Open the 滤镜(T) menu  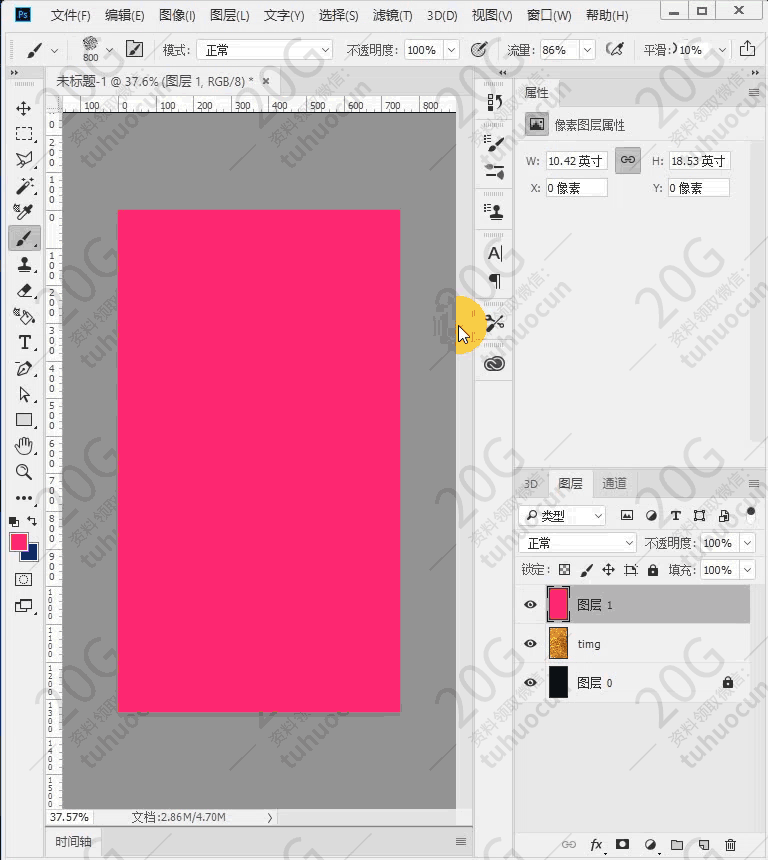[392, 15]
